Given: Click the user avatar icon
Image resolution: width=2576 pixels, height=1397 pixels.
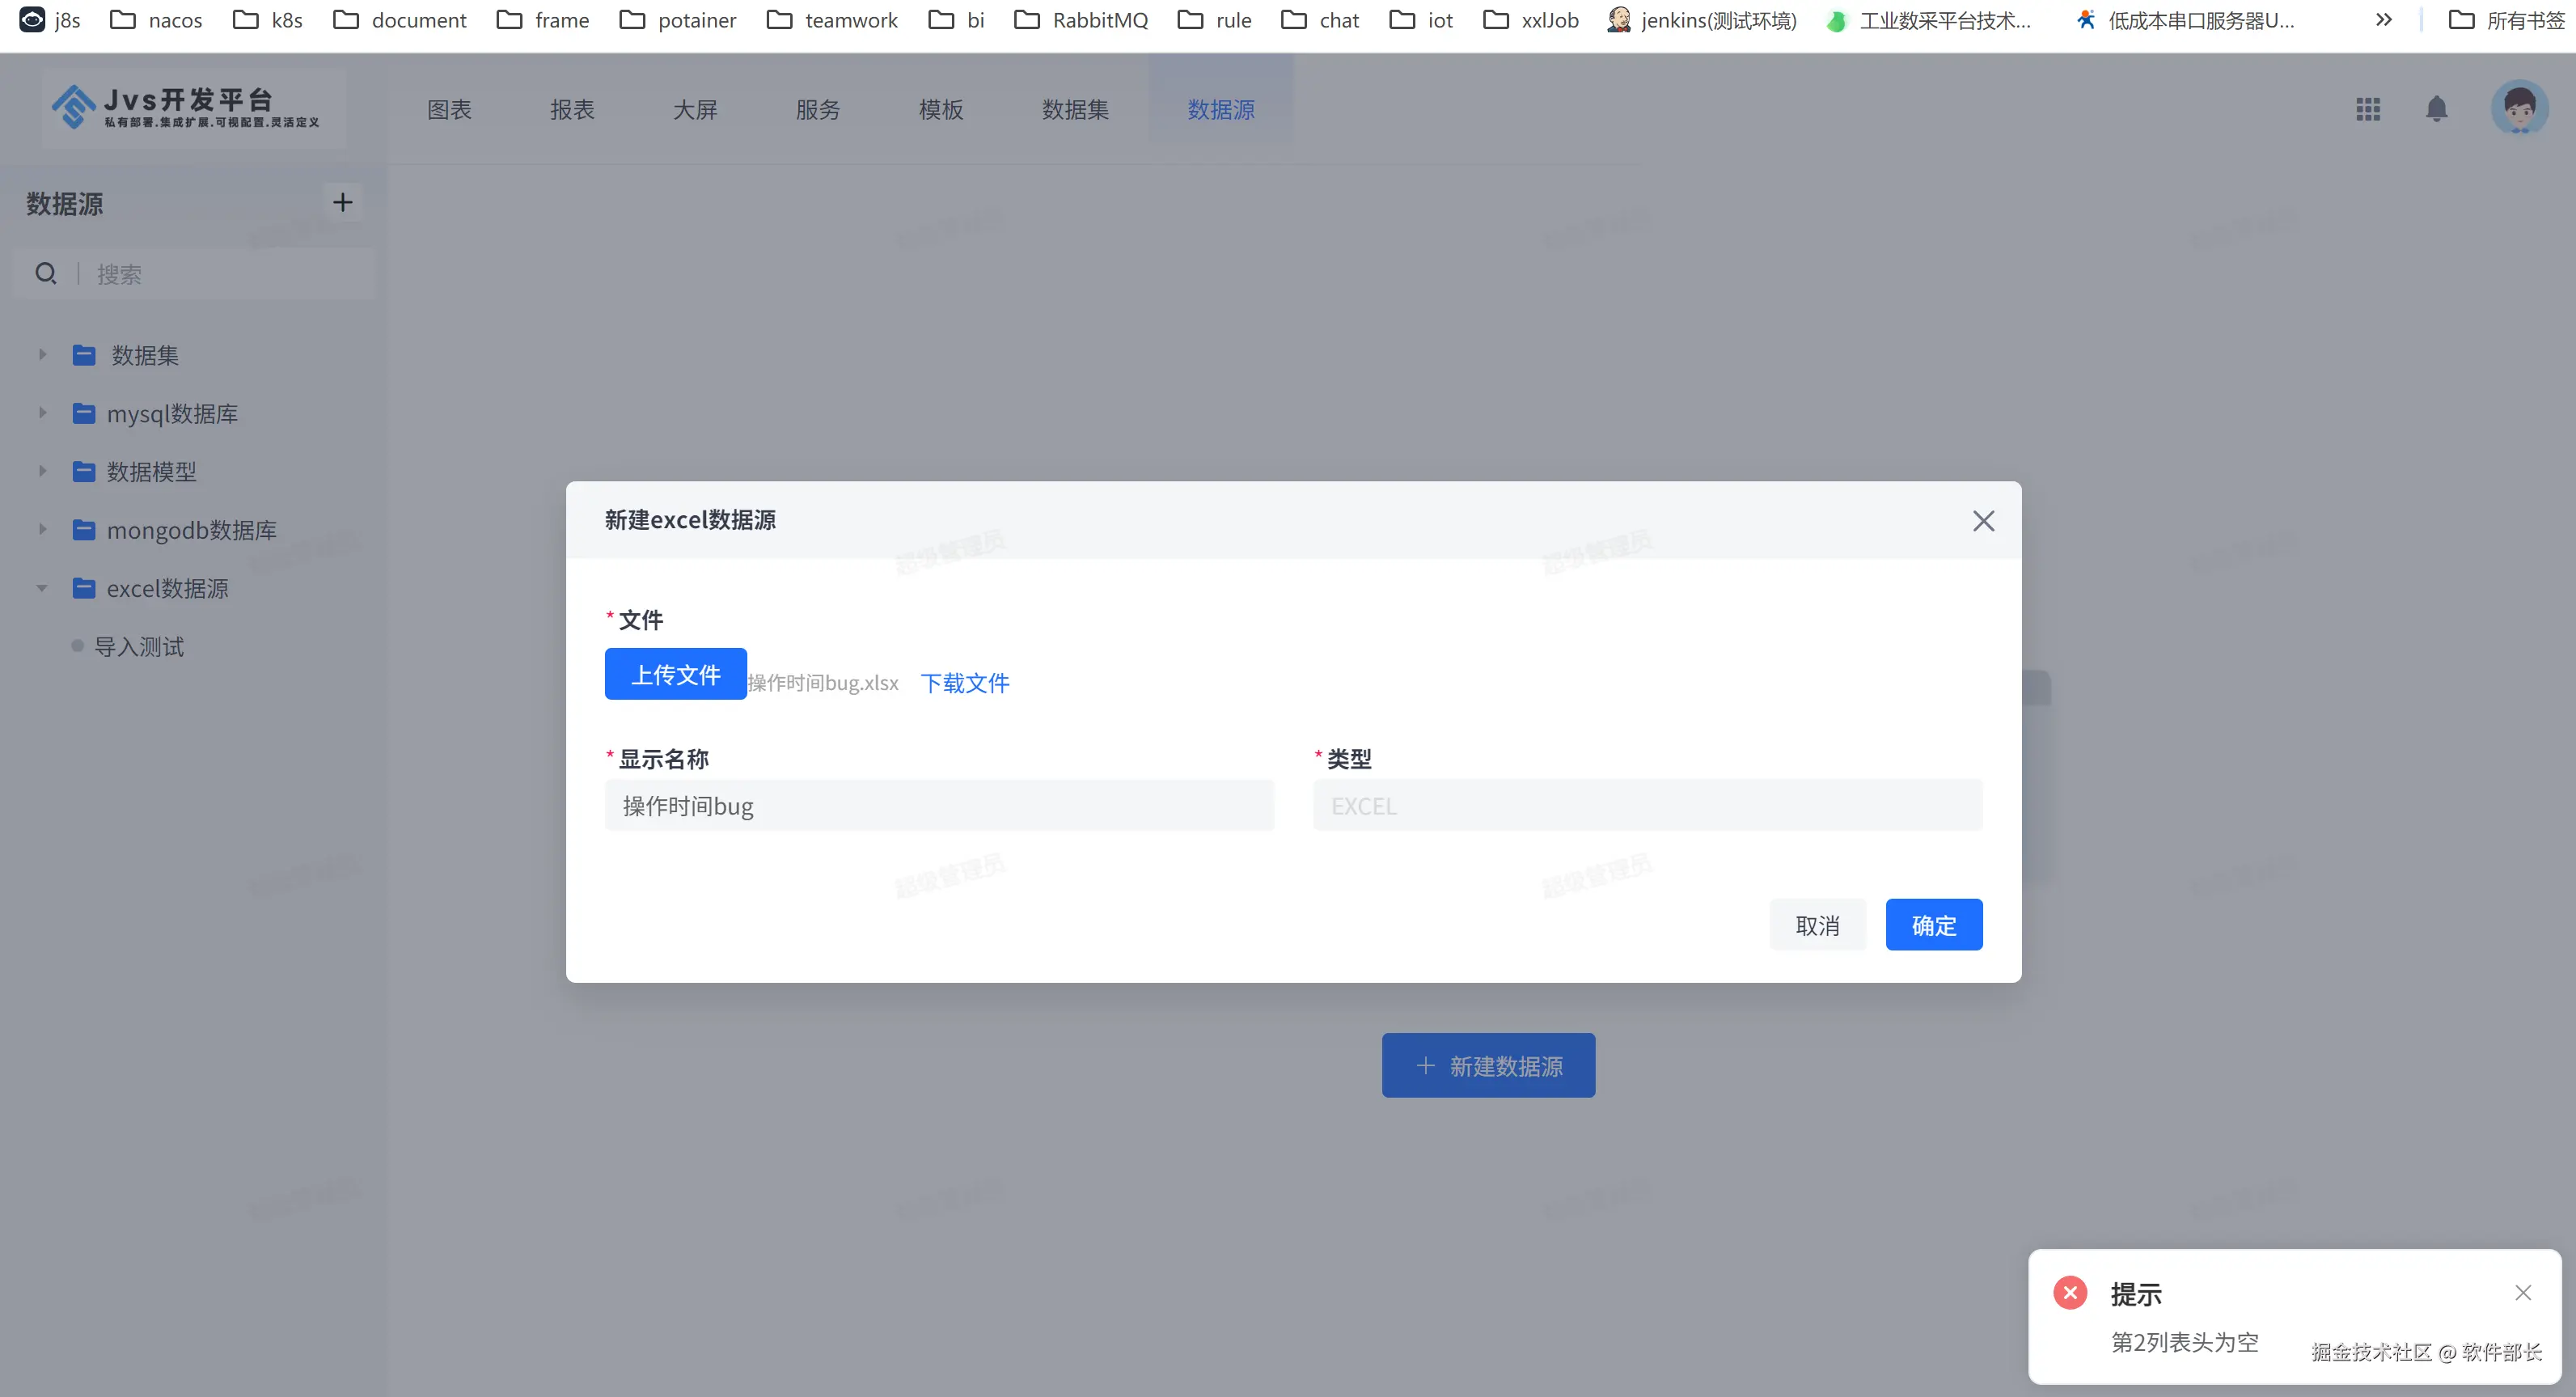Looking at the screenshot, I should pos(2518,108).
